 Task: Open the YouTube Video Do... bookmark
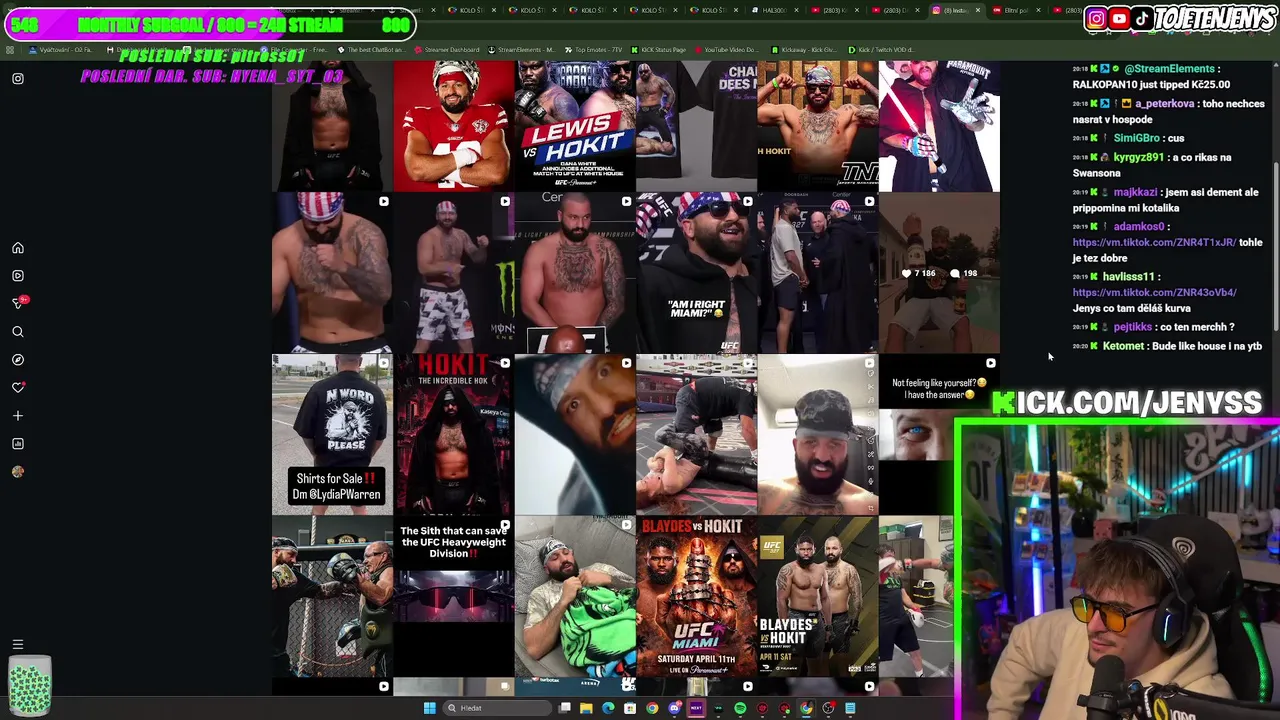(x=725, y=50)
